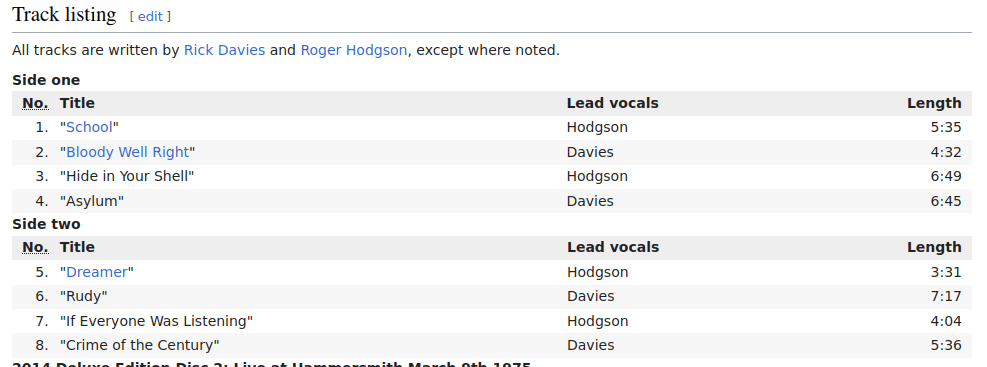Open the Roger Hodgson link

coord(354,50)
